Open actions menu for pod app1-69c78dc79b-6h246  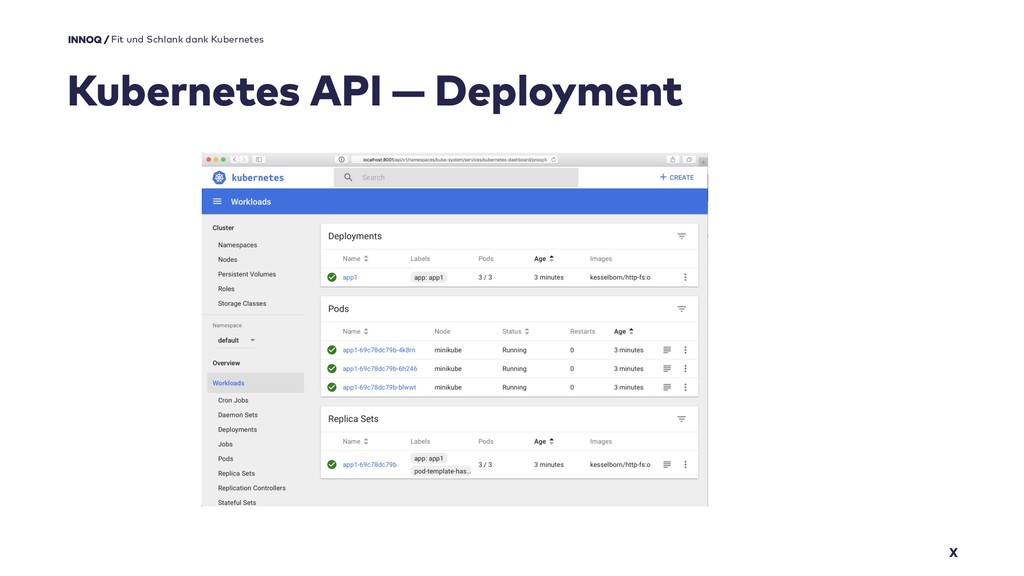pyautogui.click(x=685, y=369)
